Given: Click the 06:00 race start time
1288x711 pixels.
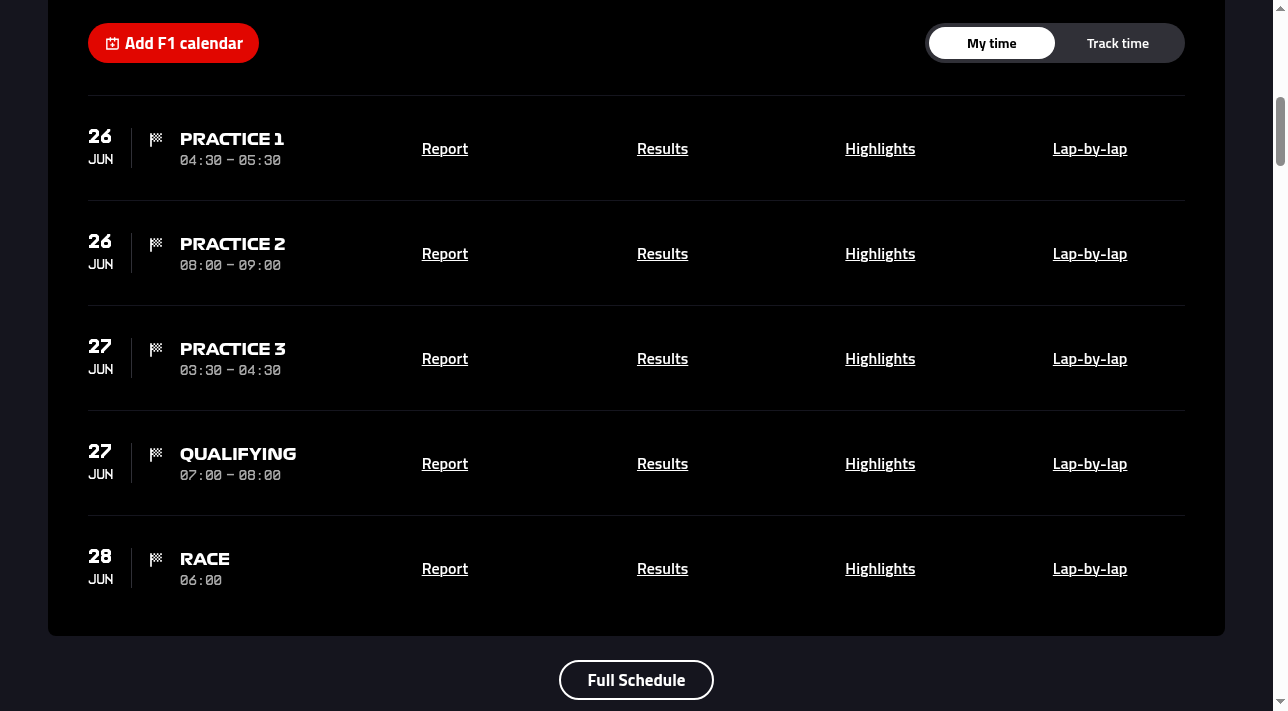Looking at the screenshot, I should tap(201, 581).
